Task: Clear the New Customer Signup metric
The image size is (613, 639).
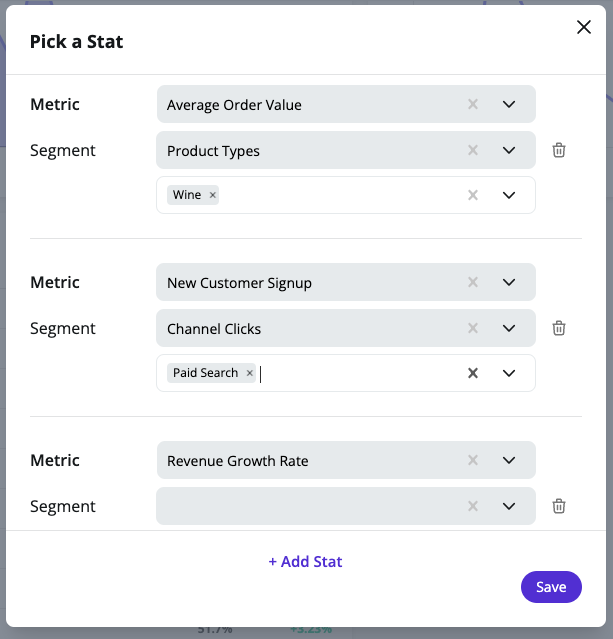Action: 473,282
